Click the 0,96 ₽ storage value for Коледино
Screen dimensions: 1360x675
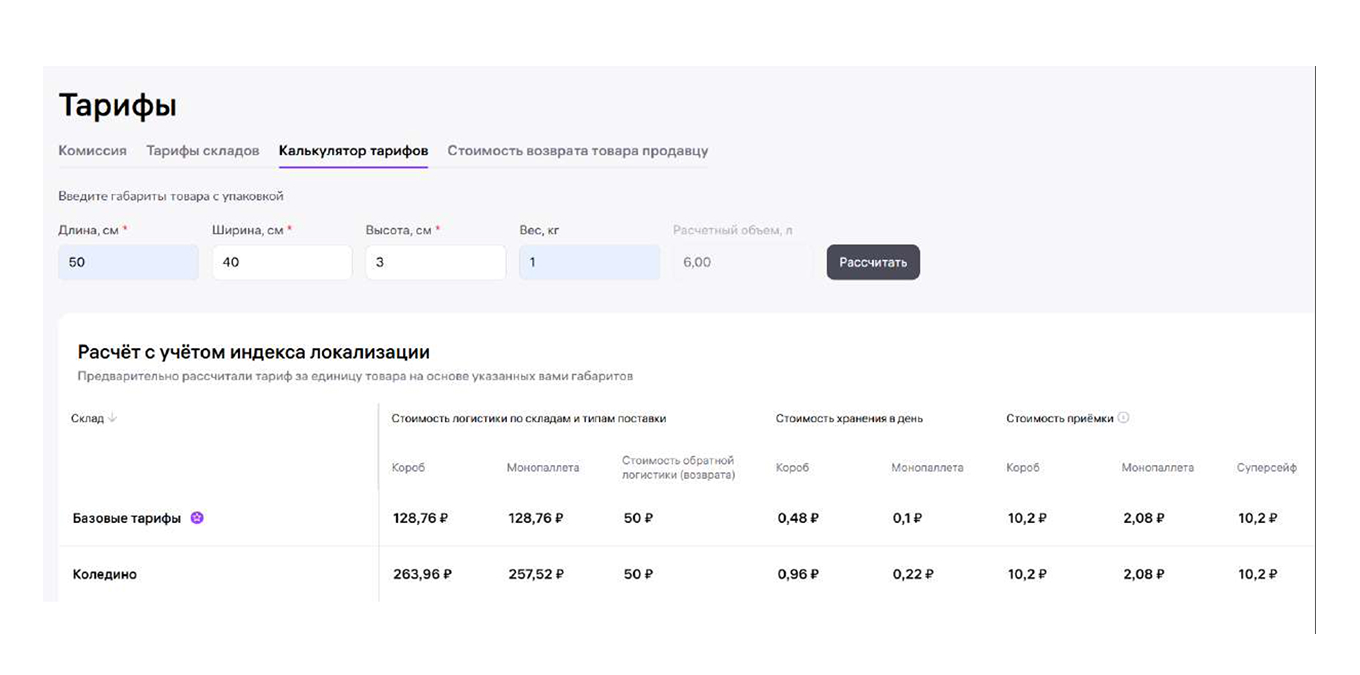point(798,574)
